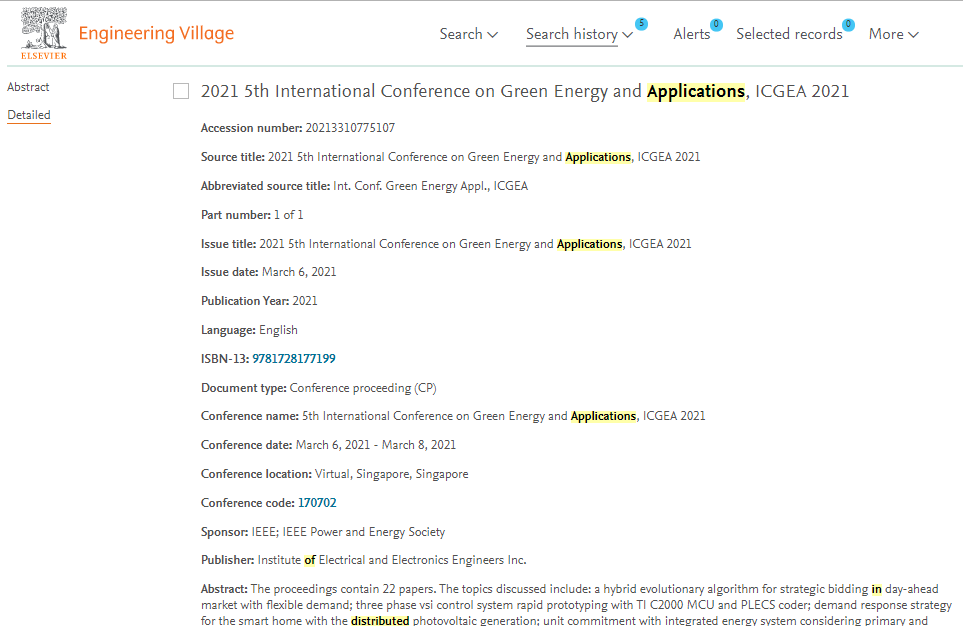Viewport: 963px width, 626px height.
Task: Click Sponsor 'IEEE; IEEE Power and Energy Society'
Action: 348,532
